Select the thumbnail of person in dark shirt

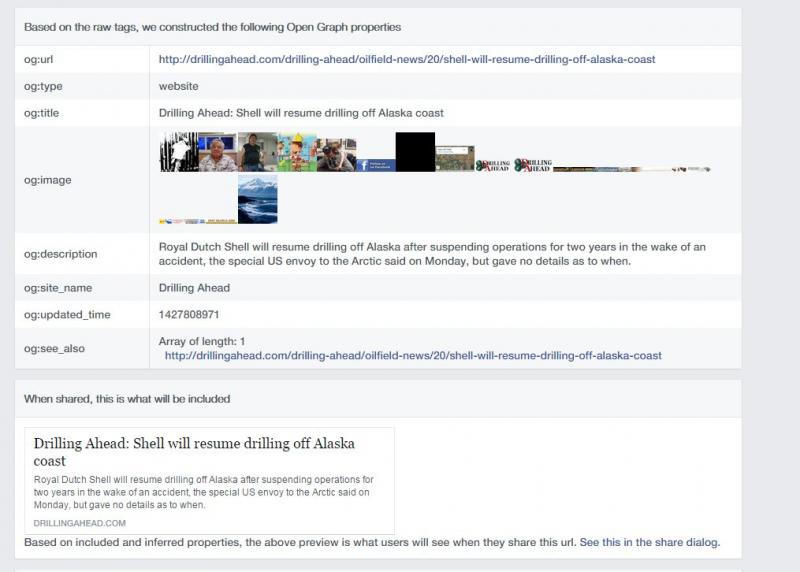coord(257,152)
